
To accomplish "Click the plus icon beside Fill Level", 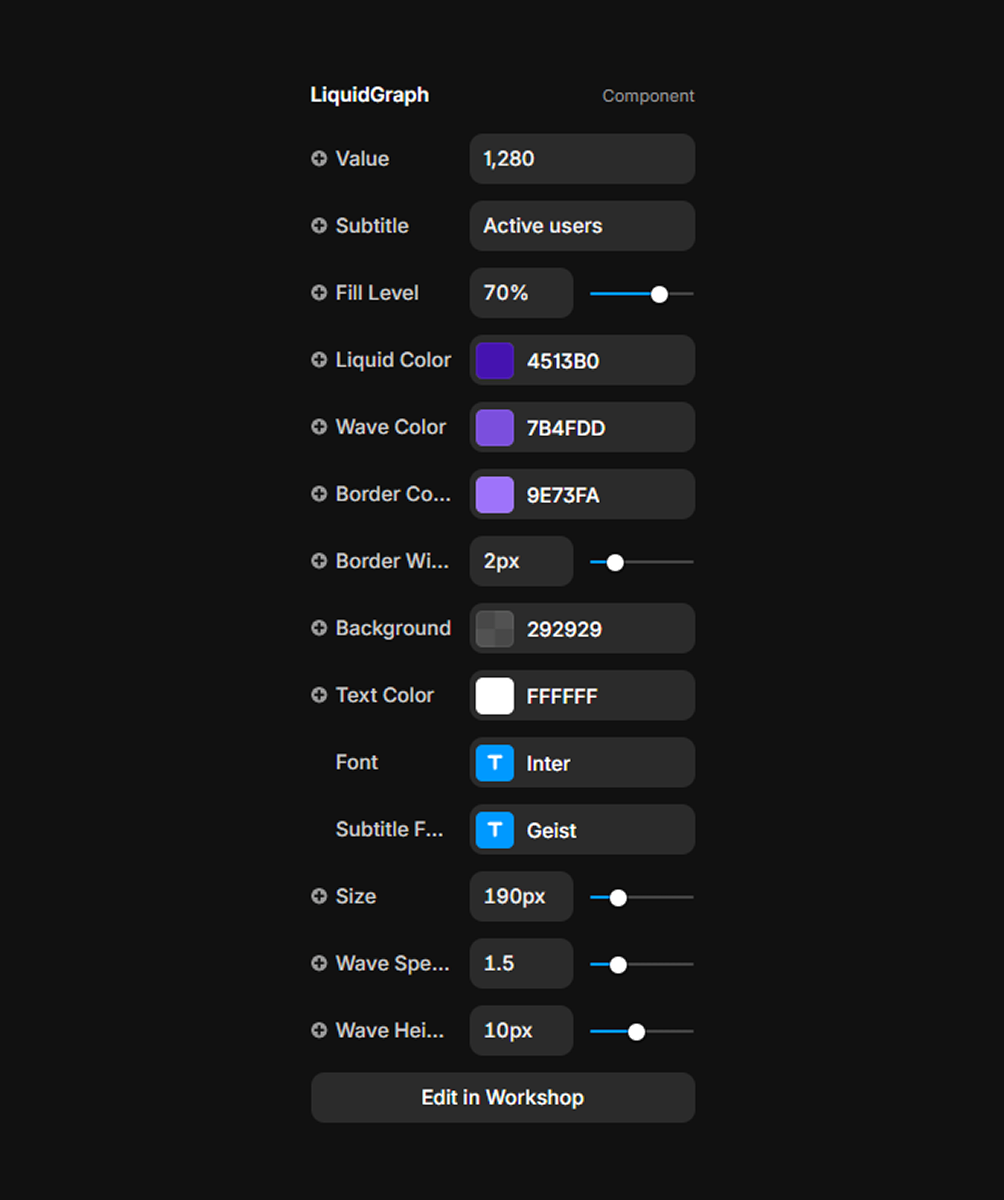I will (x=319, y=293).
